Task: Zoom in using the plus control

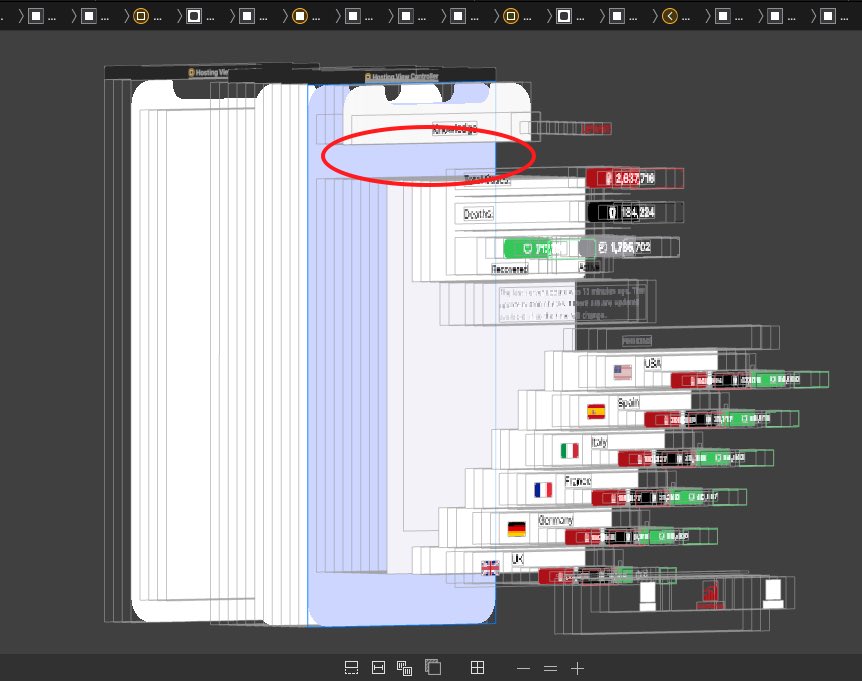Action: coord(577,667)
